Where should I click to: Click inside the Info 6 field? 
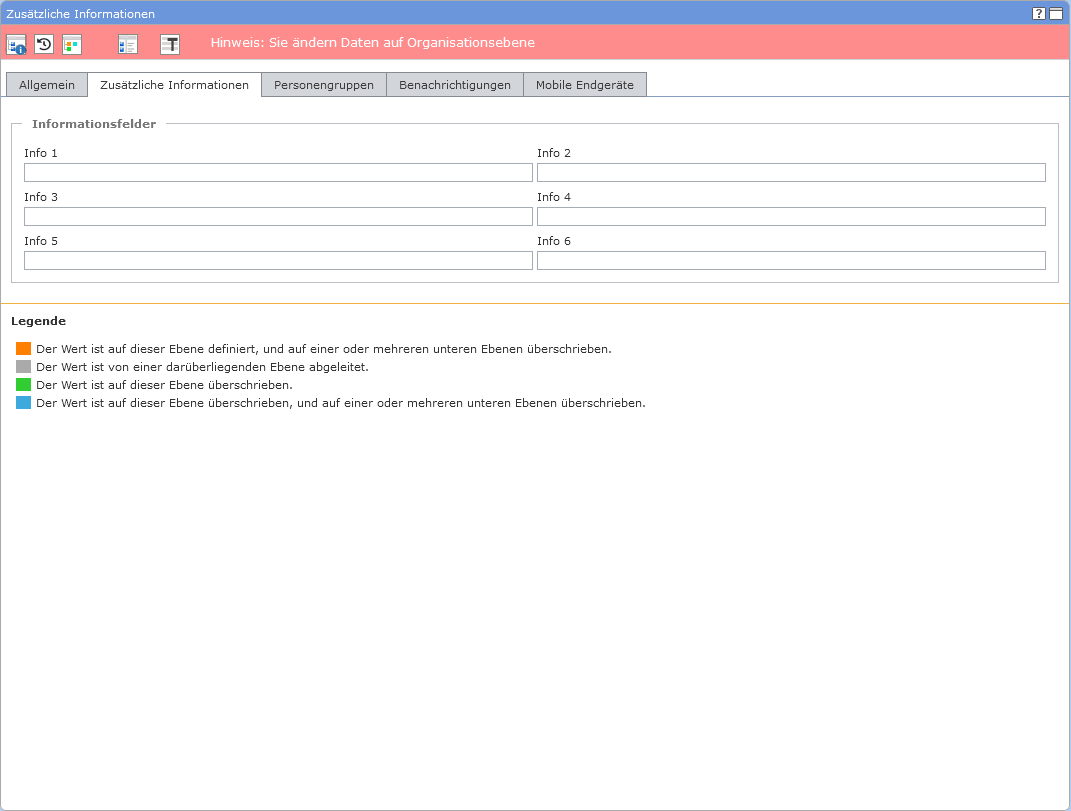tap(791, 261)
